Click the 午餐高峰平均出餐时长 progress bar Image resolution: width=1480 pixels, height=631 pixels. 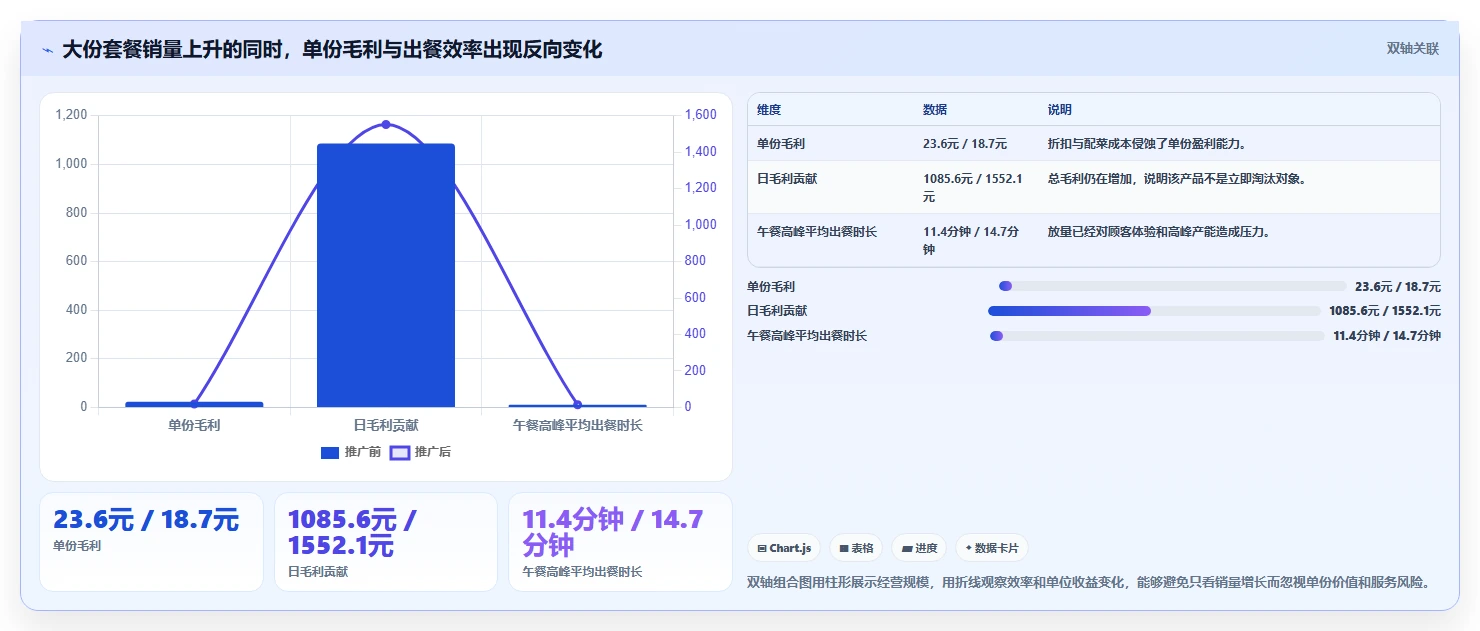[1157, 336]
